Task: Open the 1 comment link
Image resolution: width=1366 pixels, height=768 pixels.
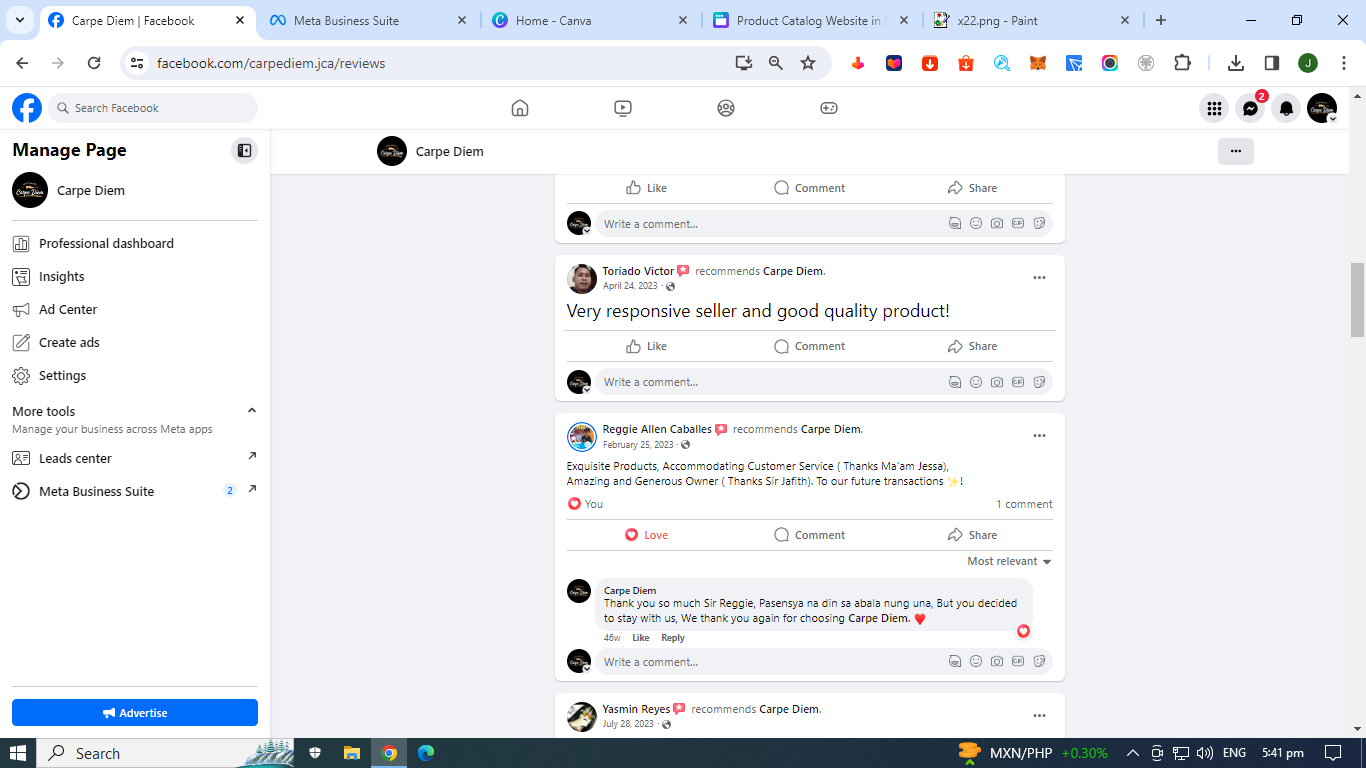Action: coord(1024,504)
